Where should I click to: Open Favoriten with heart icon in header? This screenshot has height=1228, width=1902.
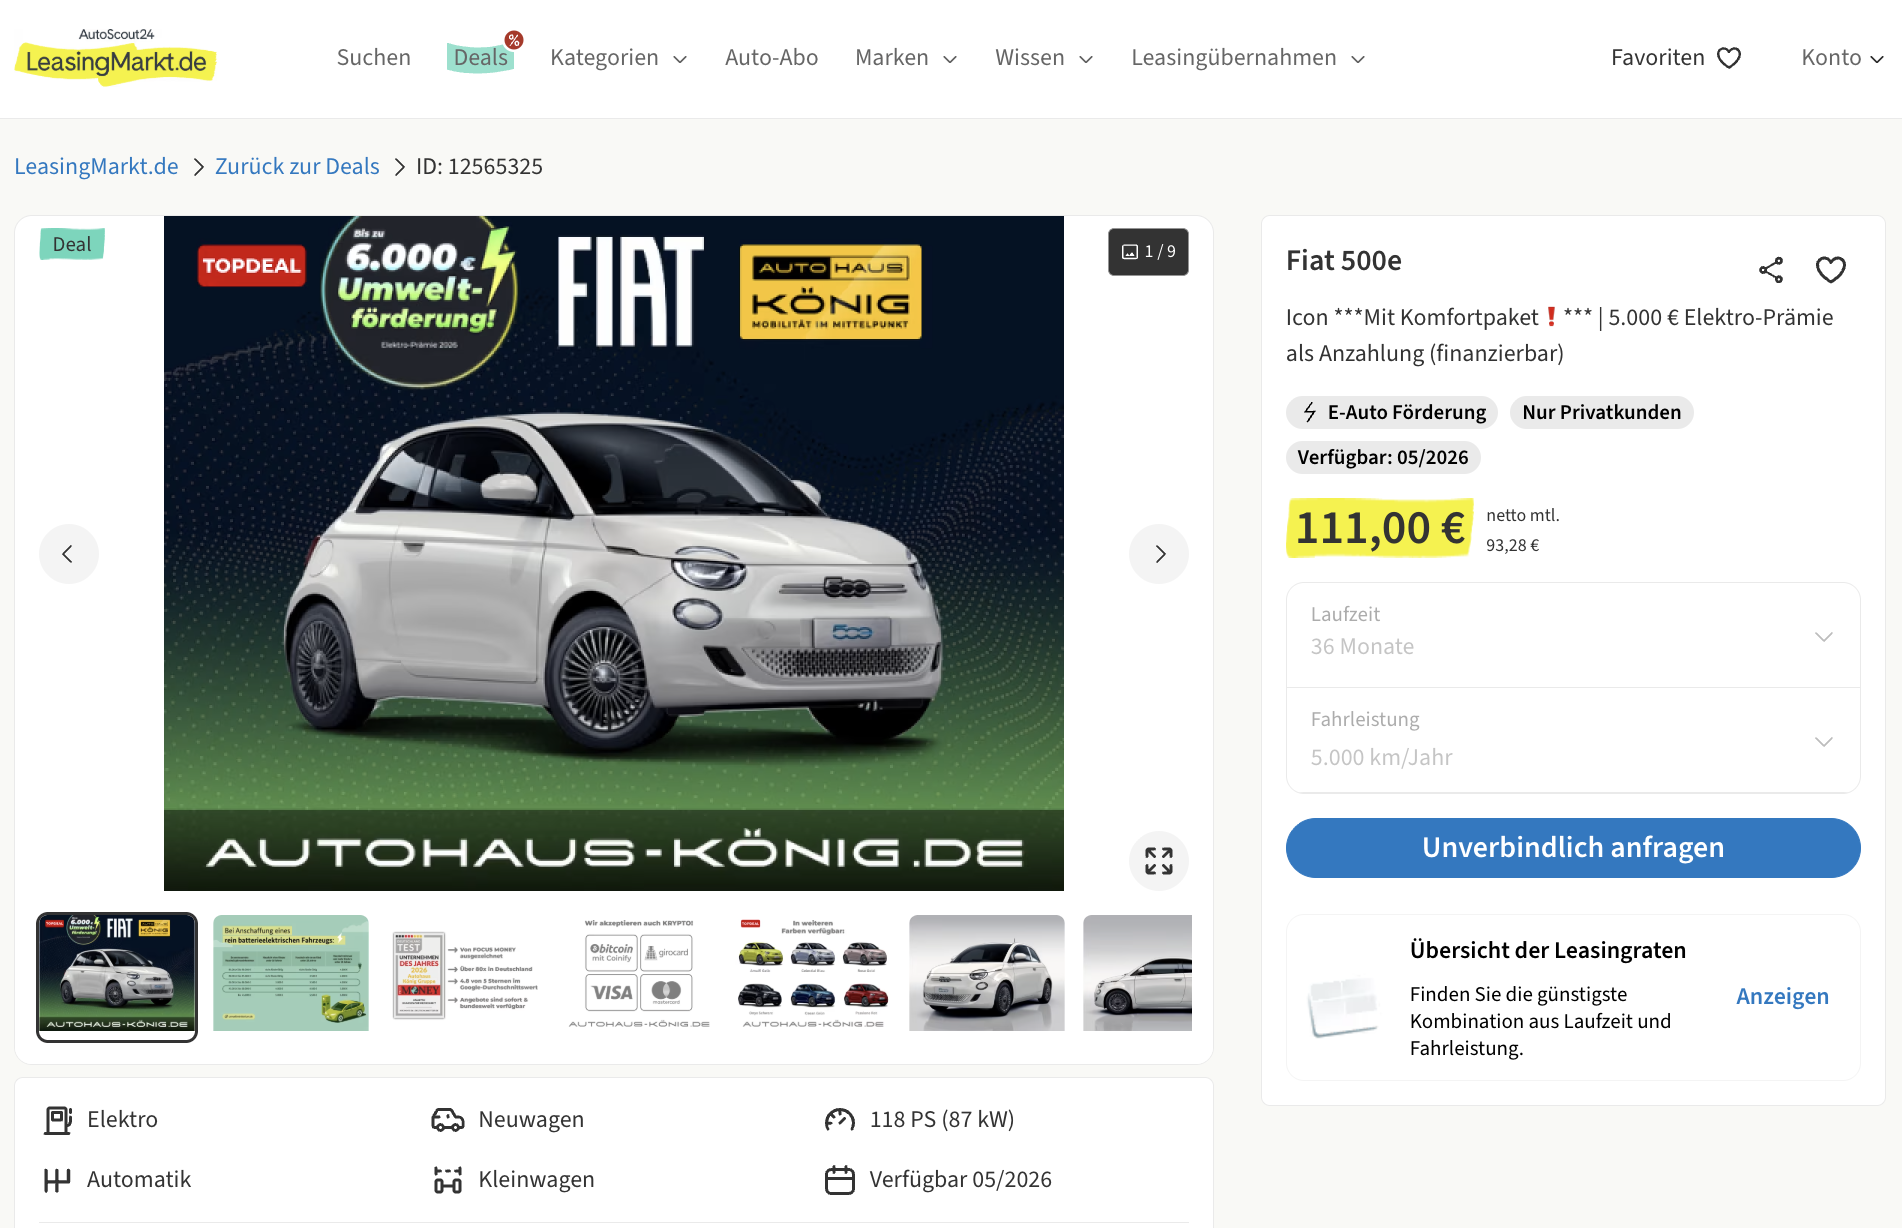pyautogui.click(x=1676, y=58)
